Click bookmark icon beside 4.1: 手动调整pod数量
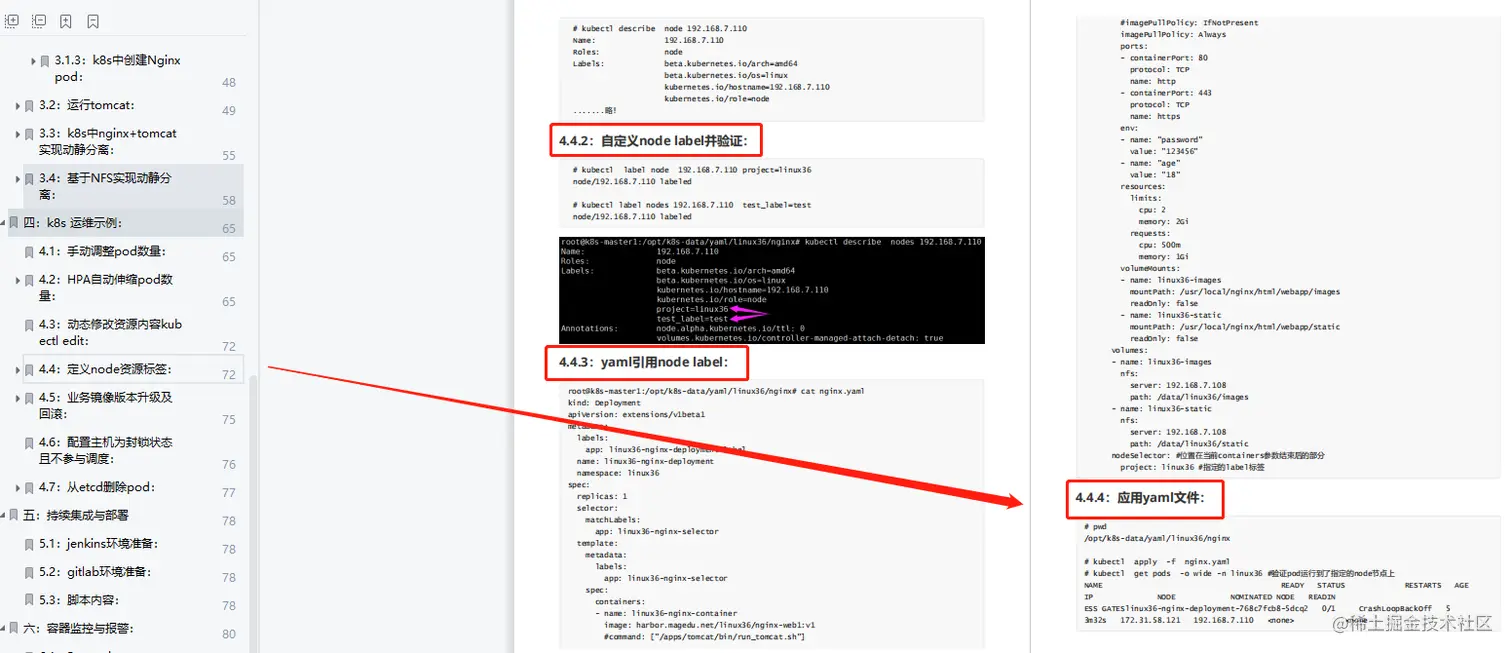1512x653 pixels. click(x=29, y=251)
